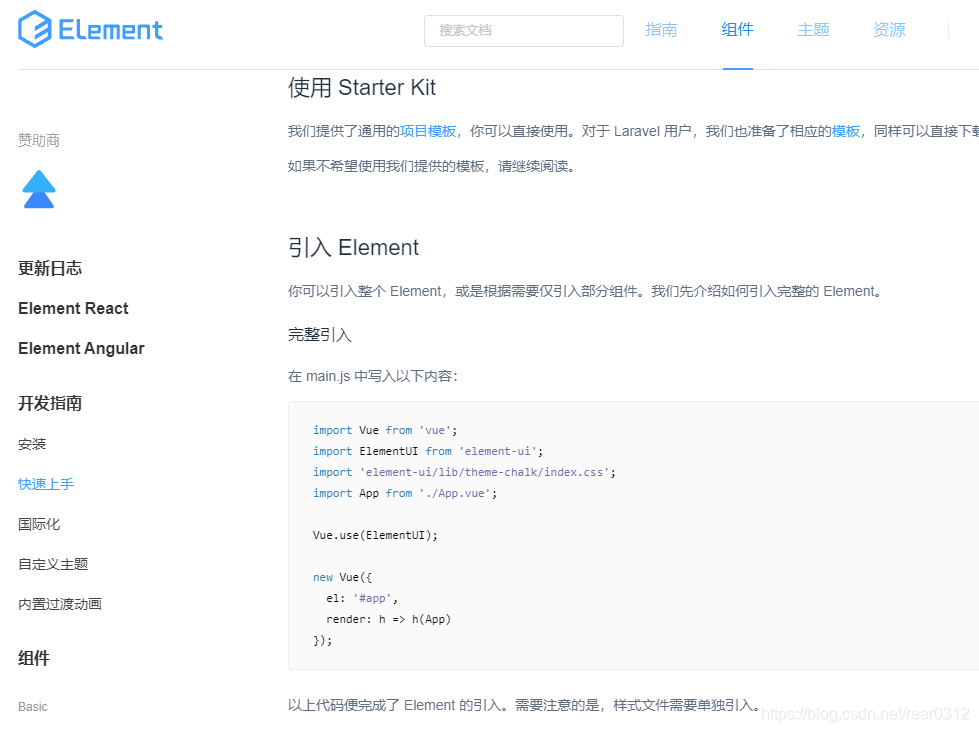Click the sentence 以上代码便完成了 Element 的引入
The image size is (979, 732).
pyautogui.click(x=524, y=705)
